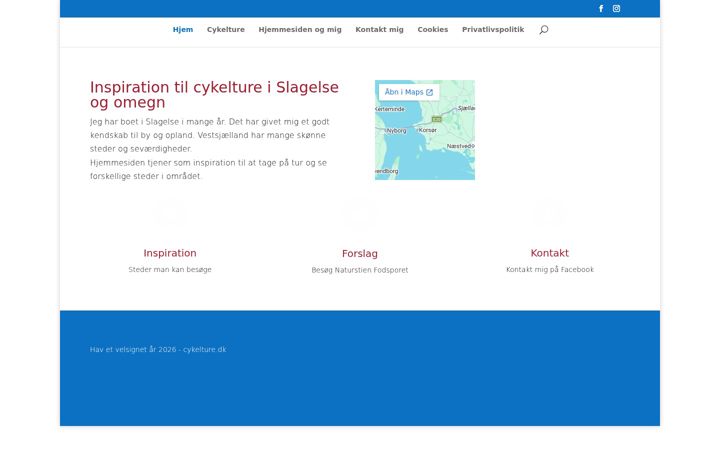
Task: Click external-link icon beside Åbn i Maps
Action: [429, 92]
